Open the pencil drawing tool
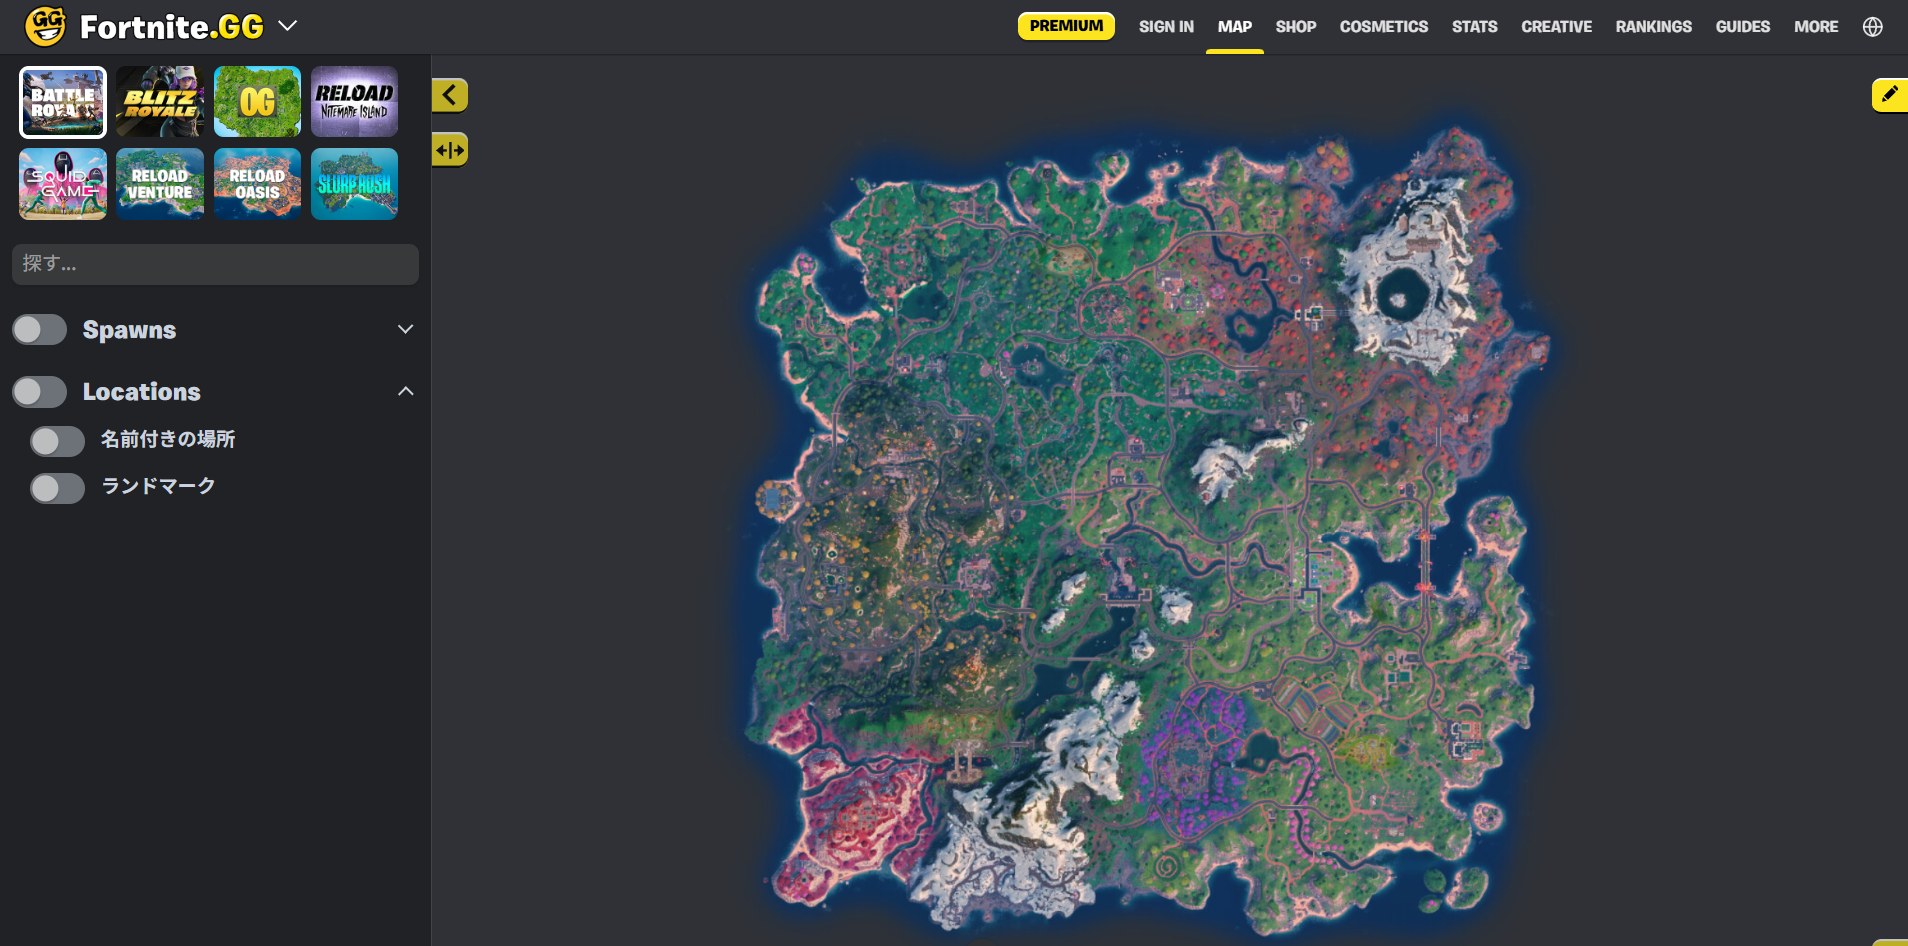The width and height of the screenshot is (1908, 946). point(1888,95)
